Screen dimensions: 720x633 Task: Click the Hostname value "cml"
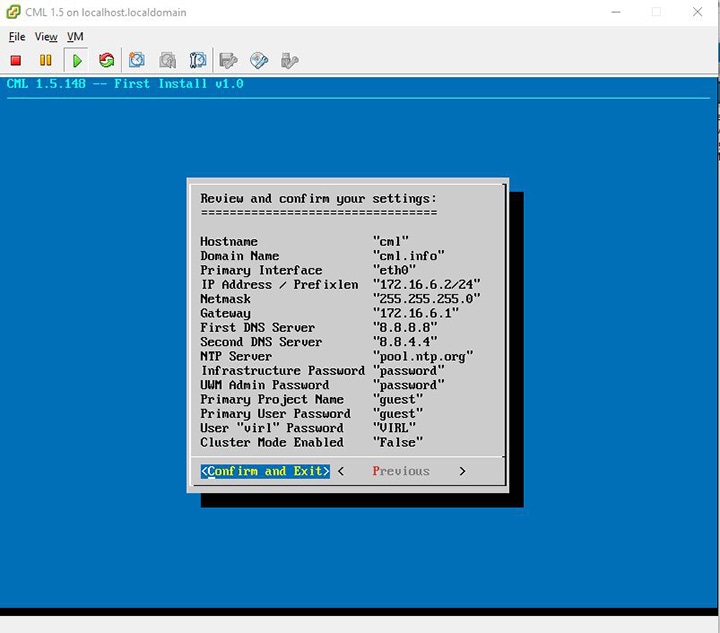click(x=391, y=241)
